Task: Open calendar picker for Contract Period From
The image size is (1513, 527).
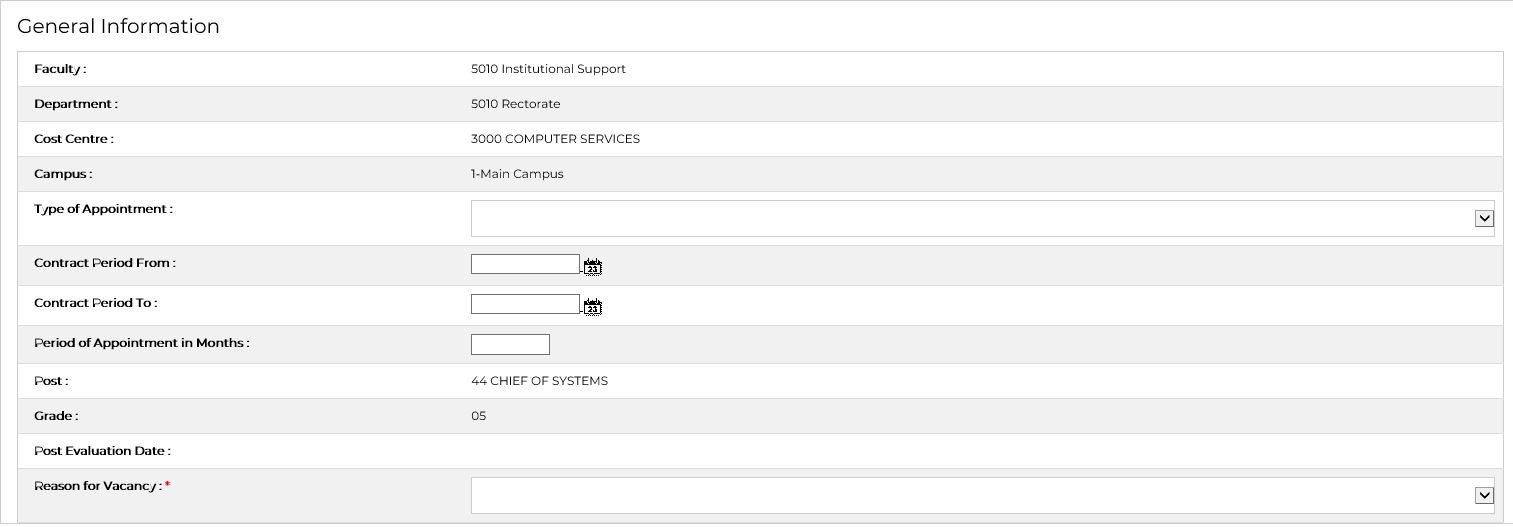Action: [x=593, y=267]
